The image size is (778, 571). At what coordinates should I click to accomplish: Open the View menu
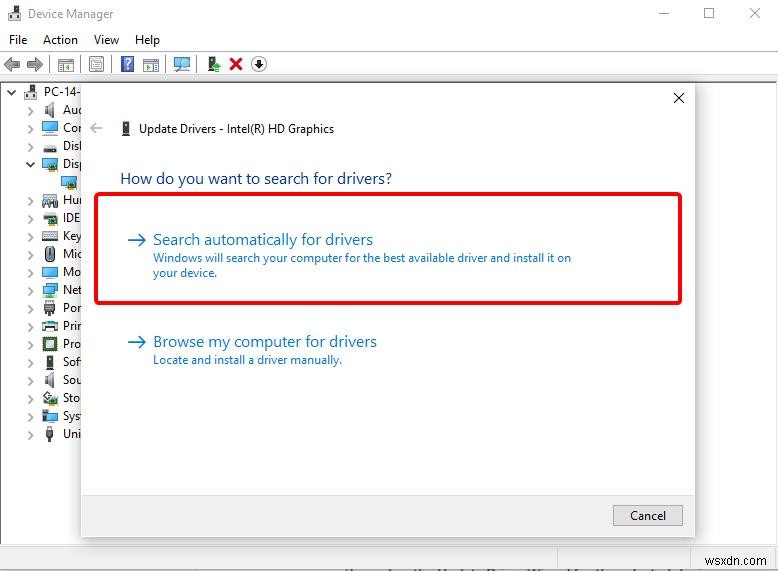tap(106, 40)
